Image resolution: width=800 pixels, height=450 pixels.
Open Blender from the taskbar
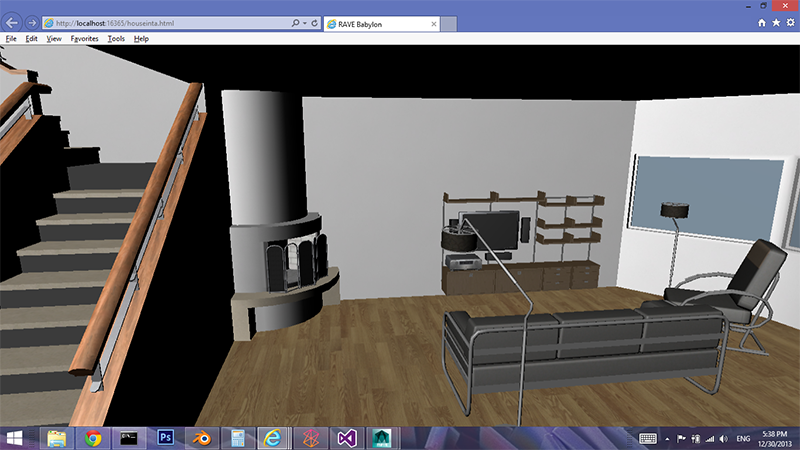pyautogui.click(x=202, y=438)
